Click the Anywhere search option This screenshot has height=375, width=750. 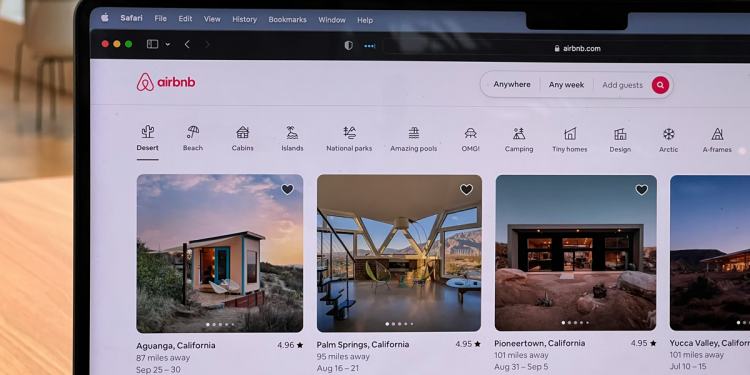512,84
